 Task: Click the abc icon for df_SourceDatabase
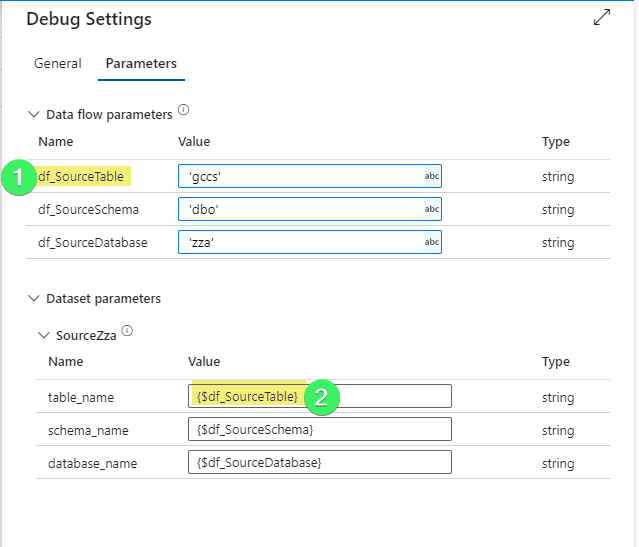432,242
